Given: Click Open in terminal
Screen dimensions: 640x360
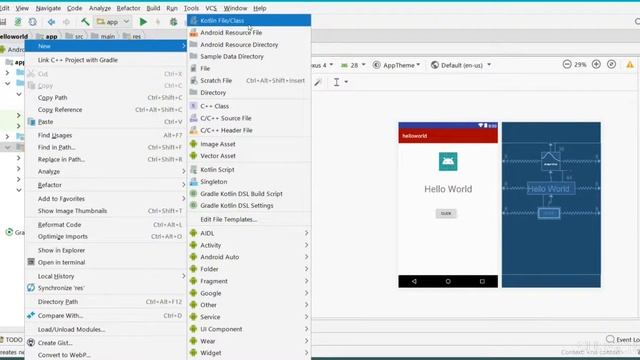Looking at the screenshot, I should pyautogui.click(x=106, y=262).
